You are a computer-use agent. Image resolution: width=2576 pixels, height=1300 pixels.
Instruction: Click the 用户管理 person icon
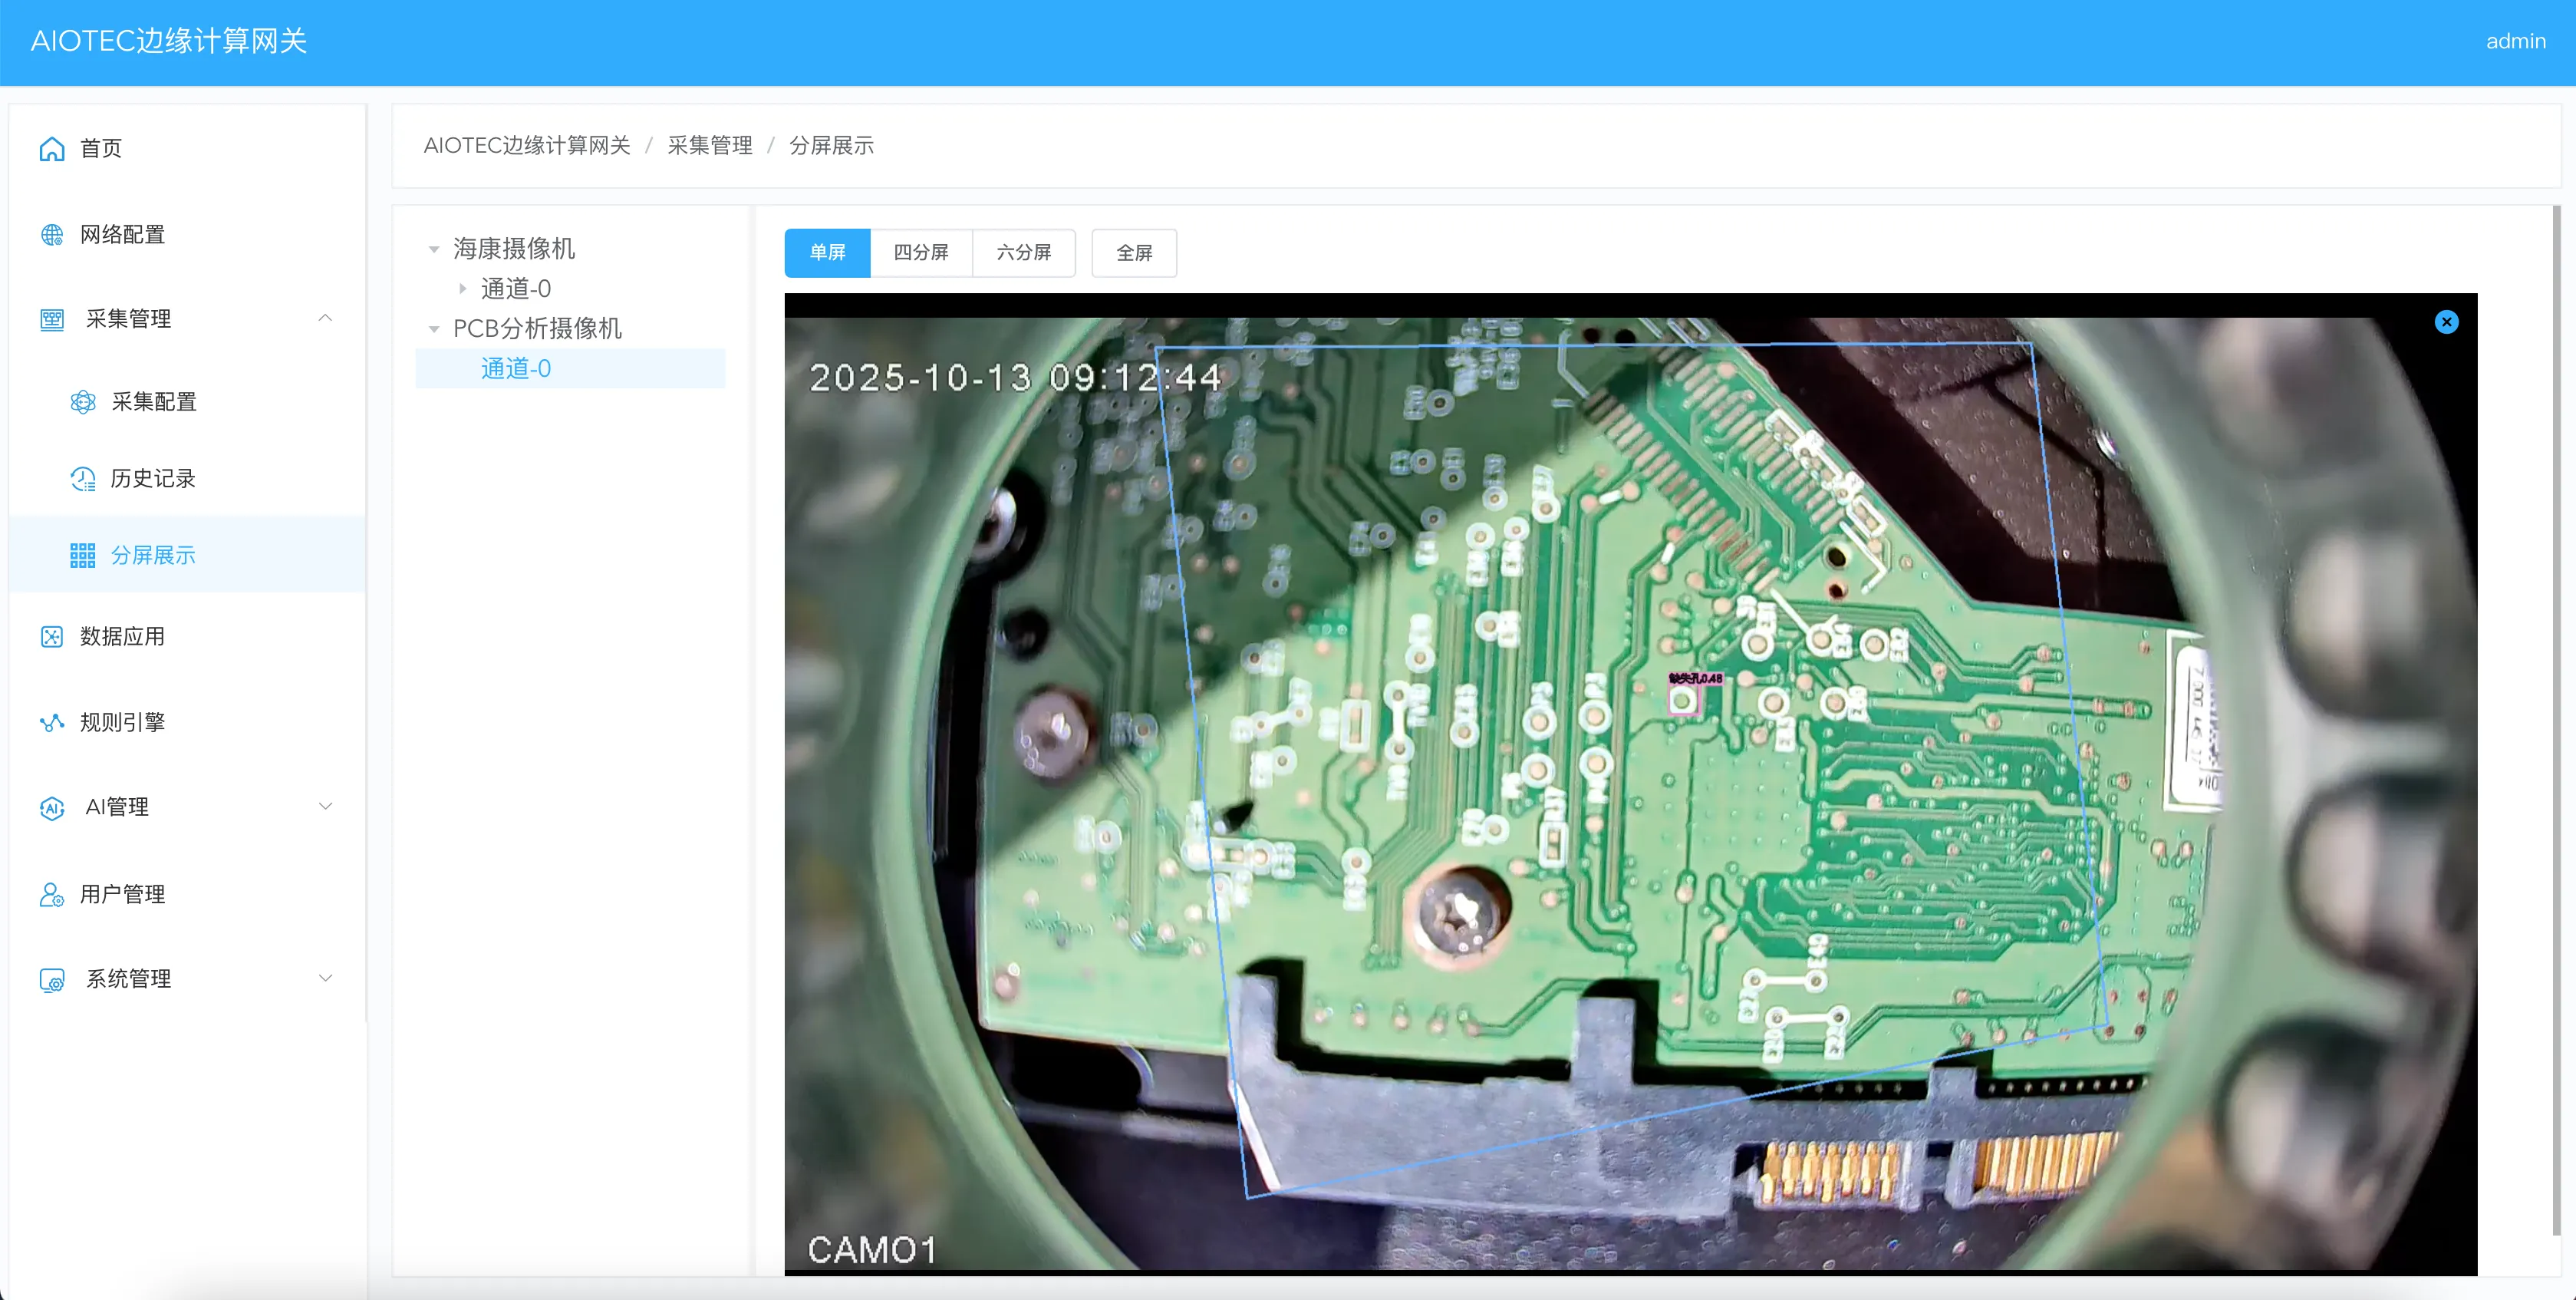pyautogui.click(x=52, y=894)
